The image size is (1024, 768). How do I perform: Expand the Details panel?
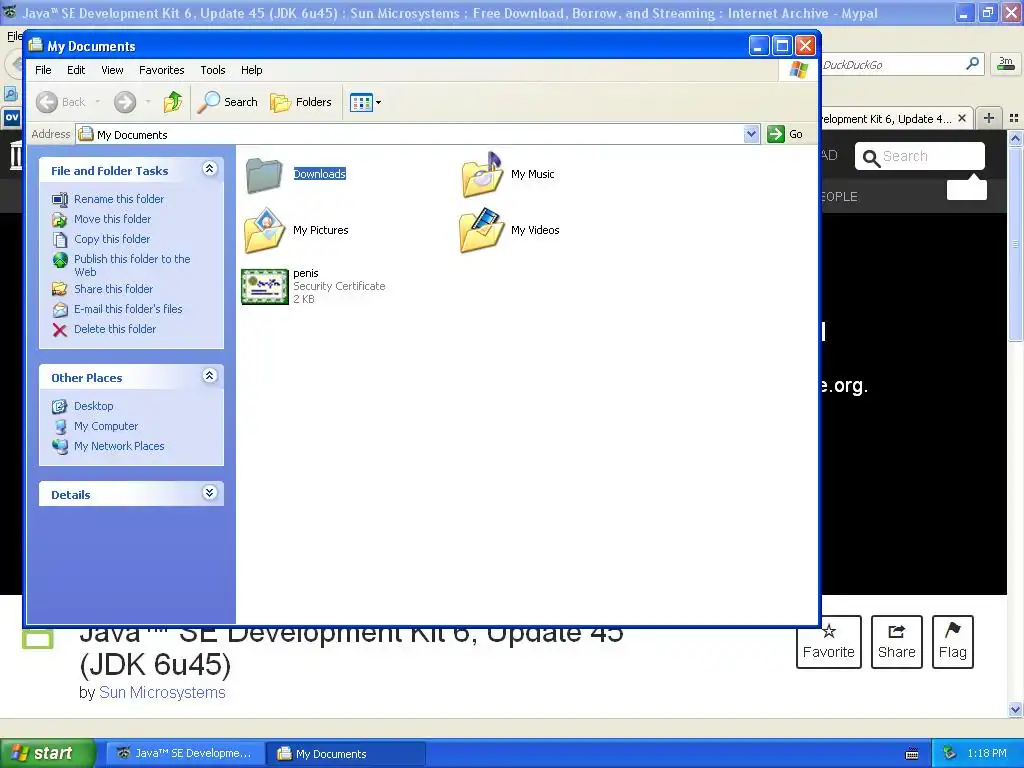209,493
